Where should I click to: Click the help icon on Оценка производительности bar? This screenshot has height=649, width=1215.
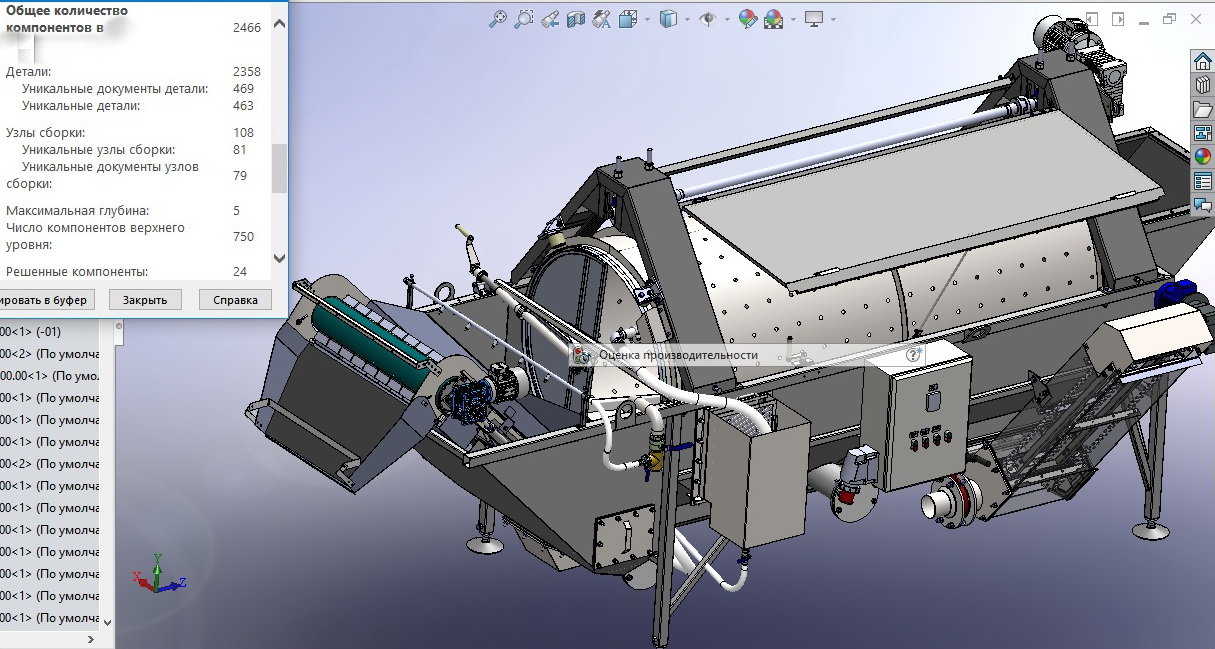912,355
